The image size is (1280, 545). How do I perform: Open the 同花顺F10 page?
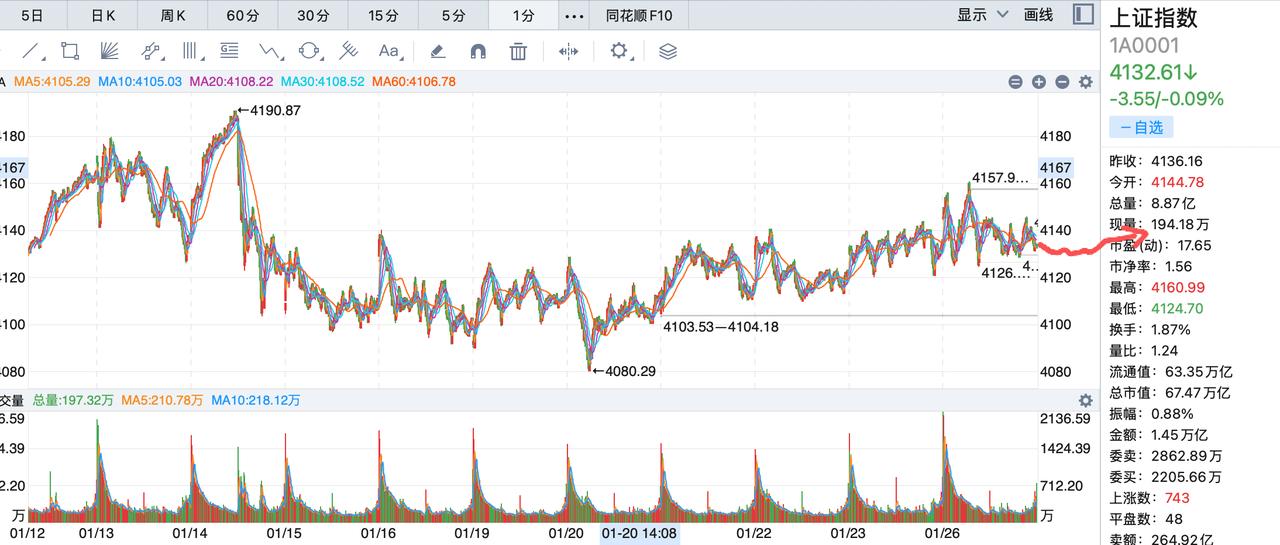click(639, 15)
